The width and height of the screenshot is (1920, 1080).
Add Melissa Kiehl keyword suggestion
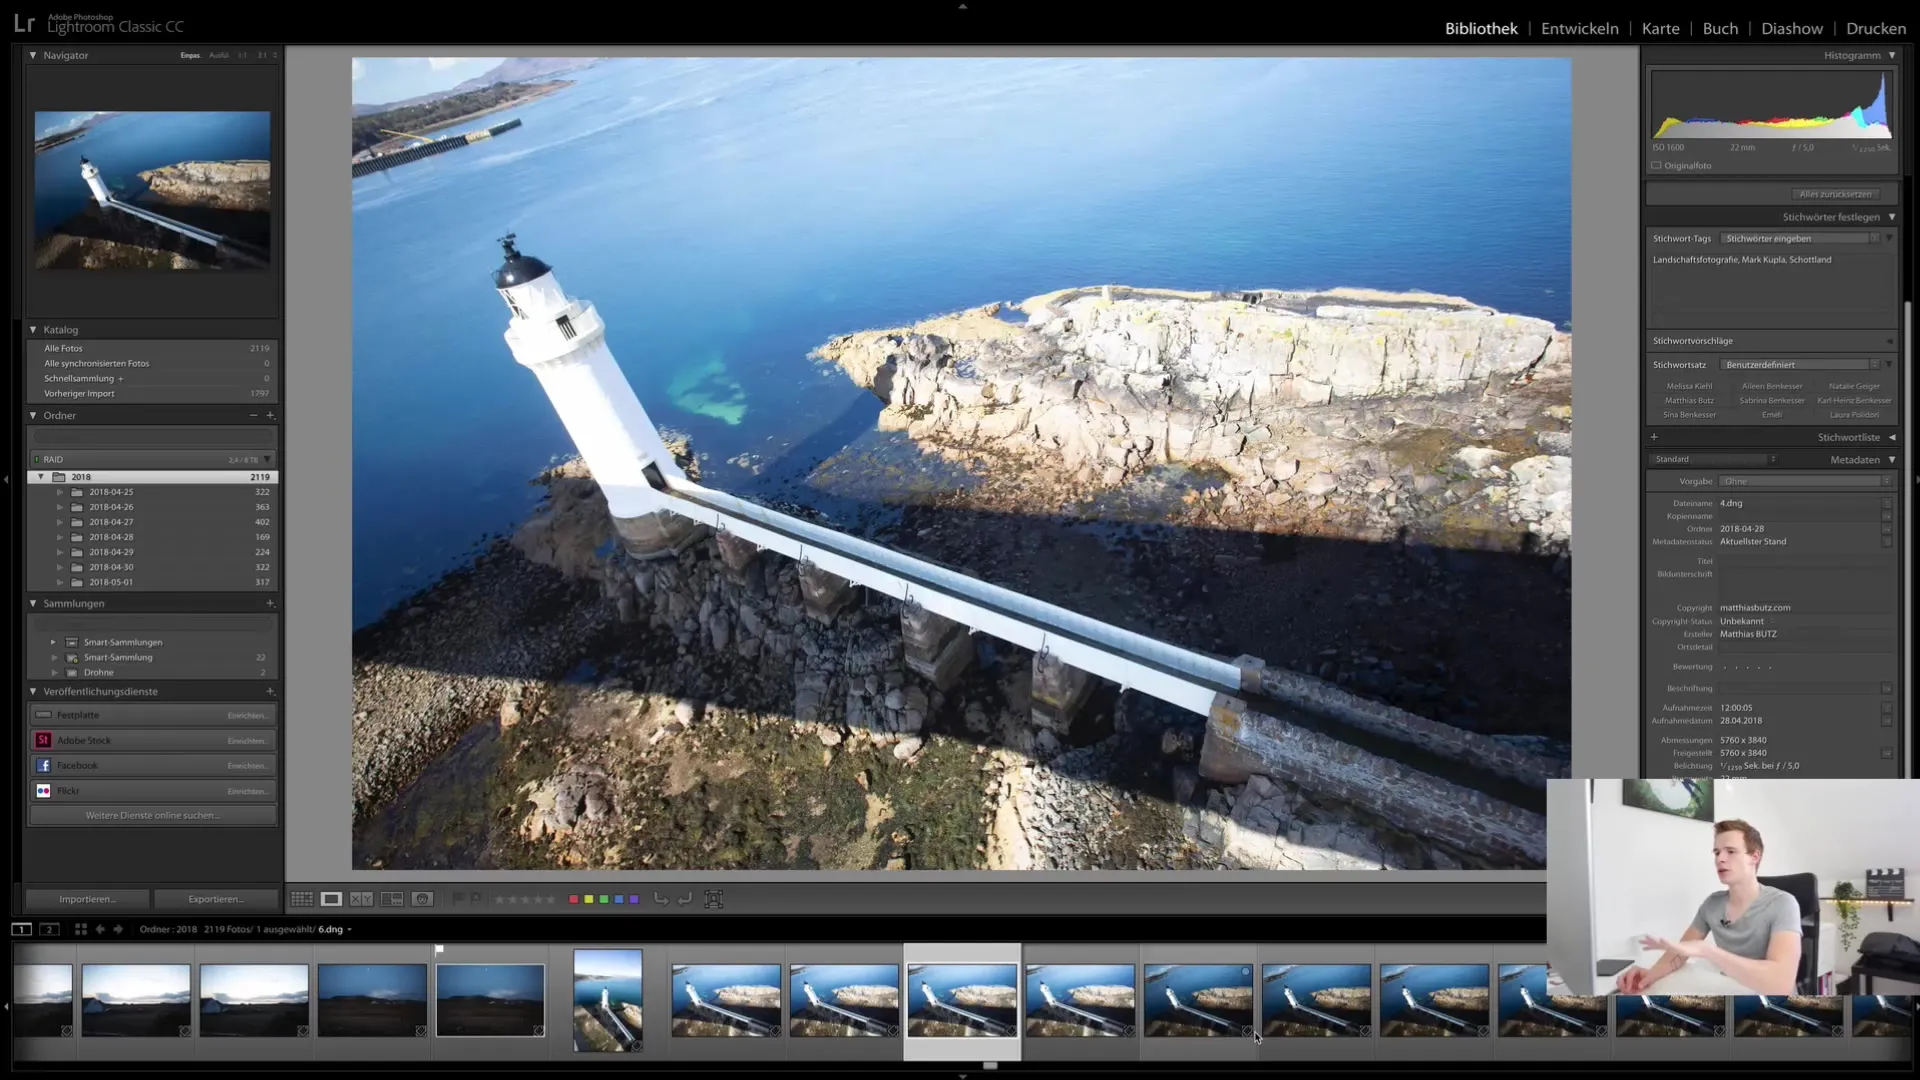1689,386
